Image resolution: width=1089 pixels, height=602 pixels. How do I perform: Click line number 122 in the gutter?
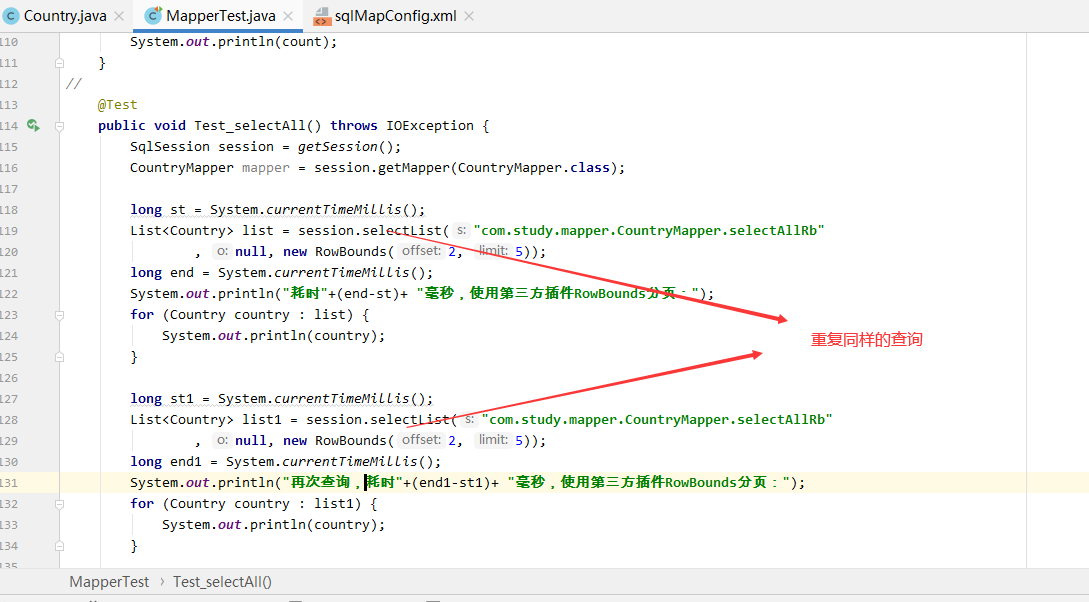point(9,294)
